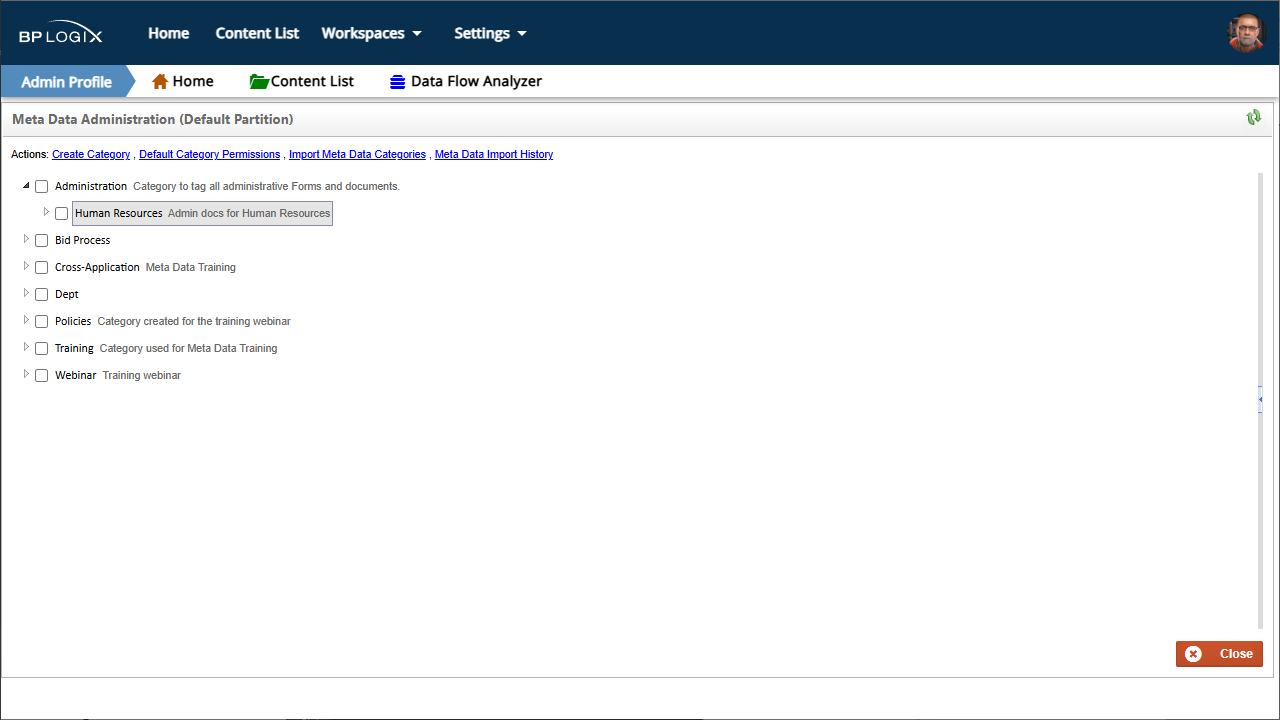Open Default Category Permissions link
Screen dimensions: 1280x720
[209, 154]
